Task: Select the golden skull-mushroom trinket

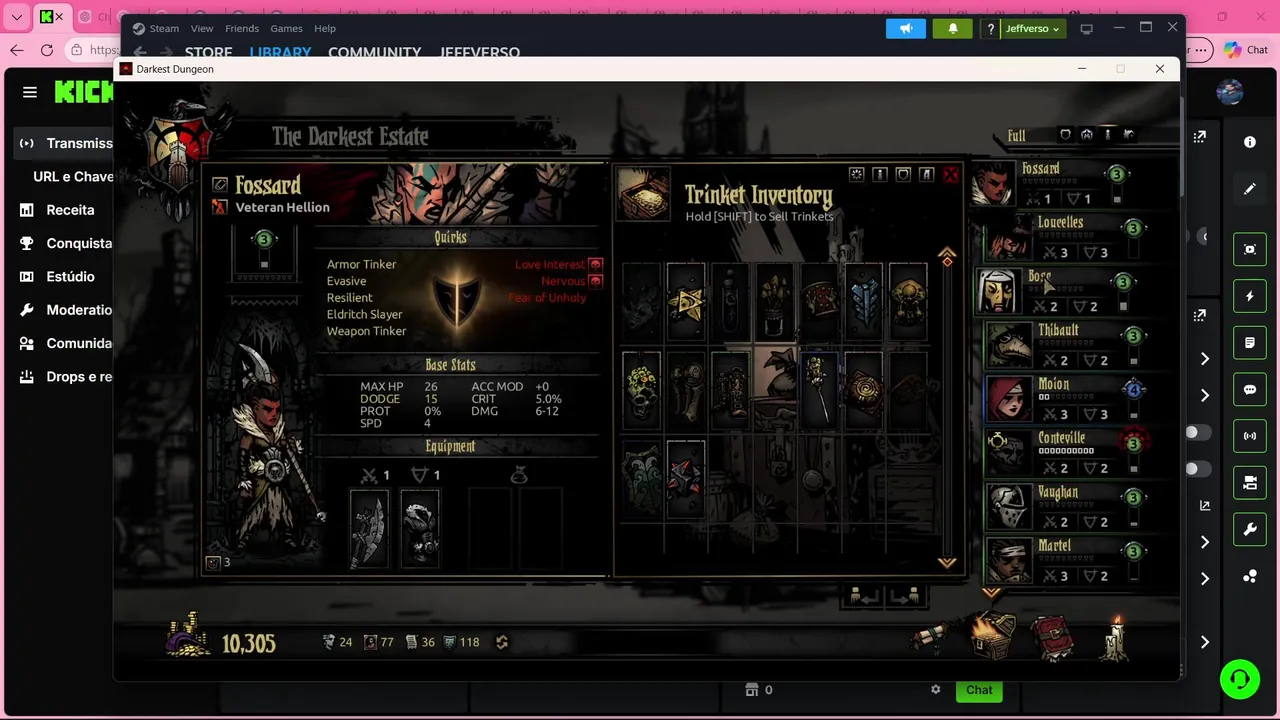Action: (908, 302)
